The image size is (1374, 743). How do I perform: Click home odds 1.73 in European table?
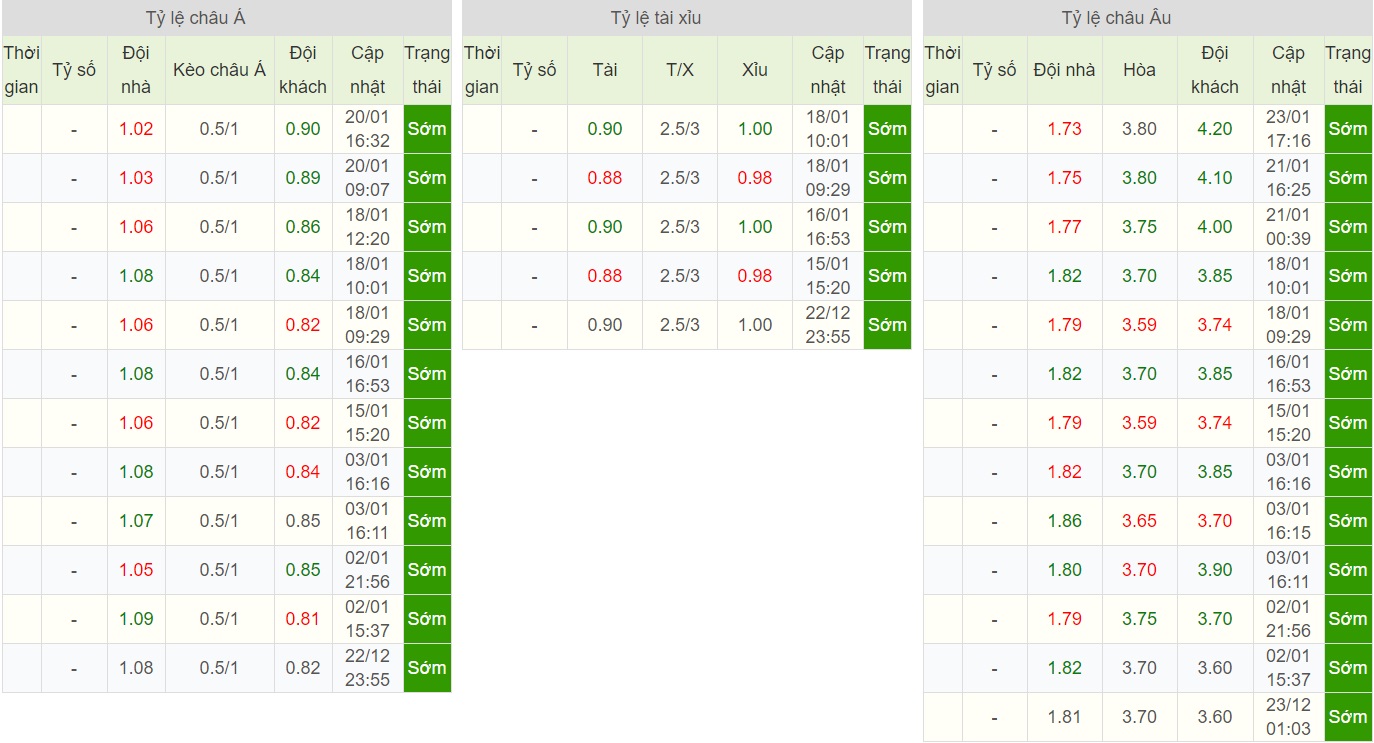point(1065,129)
